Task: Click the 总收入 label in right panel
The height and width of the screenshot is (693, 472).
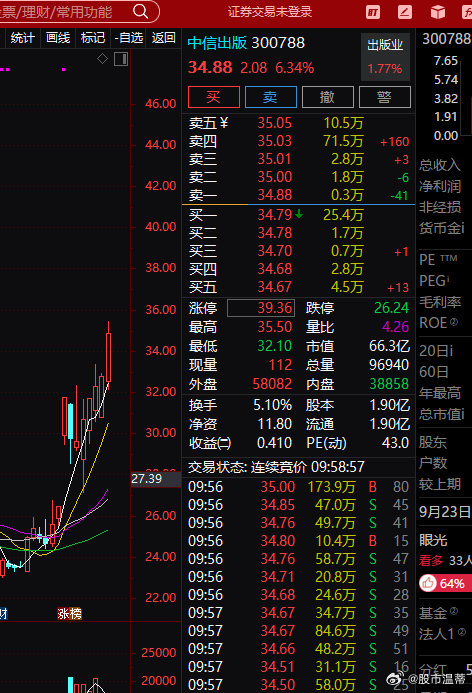Action: point(440,165)
